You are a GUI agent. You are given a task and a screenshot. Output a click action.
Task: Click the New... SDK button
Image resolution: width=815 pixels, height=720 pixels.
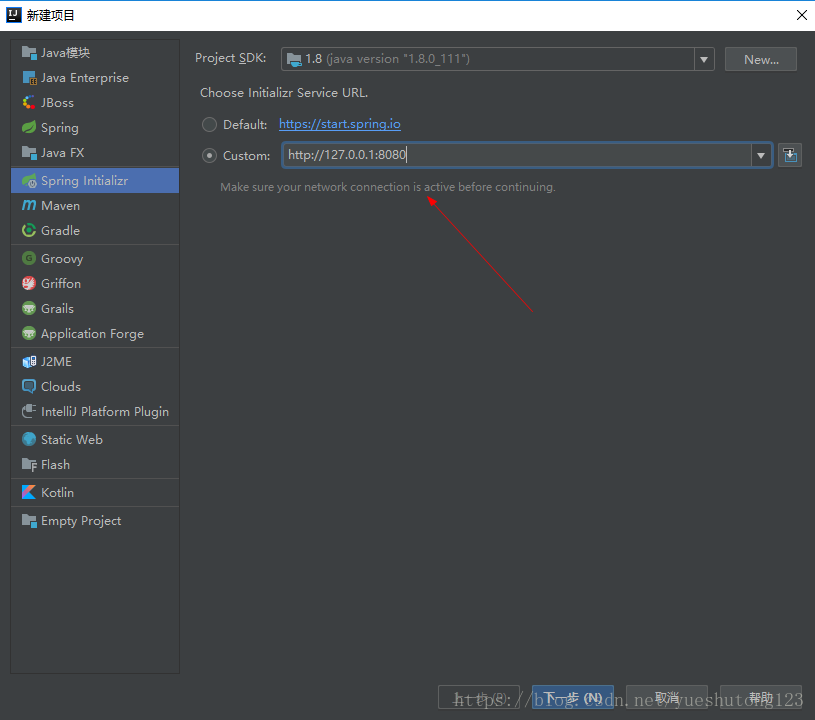point(760,59)
